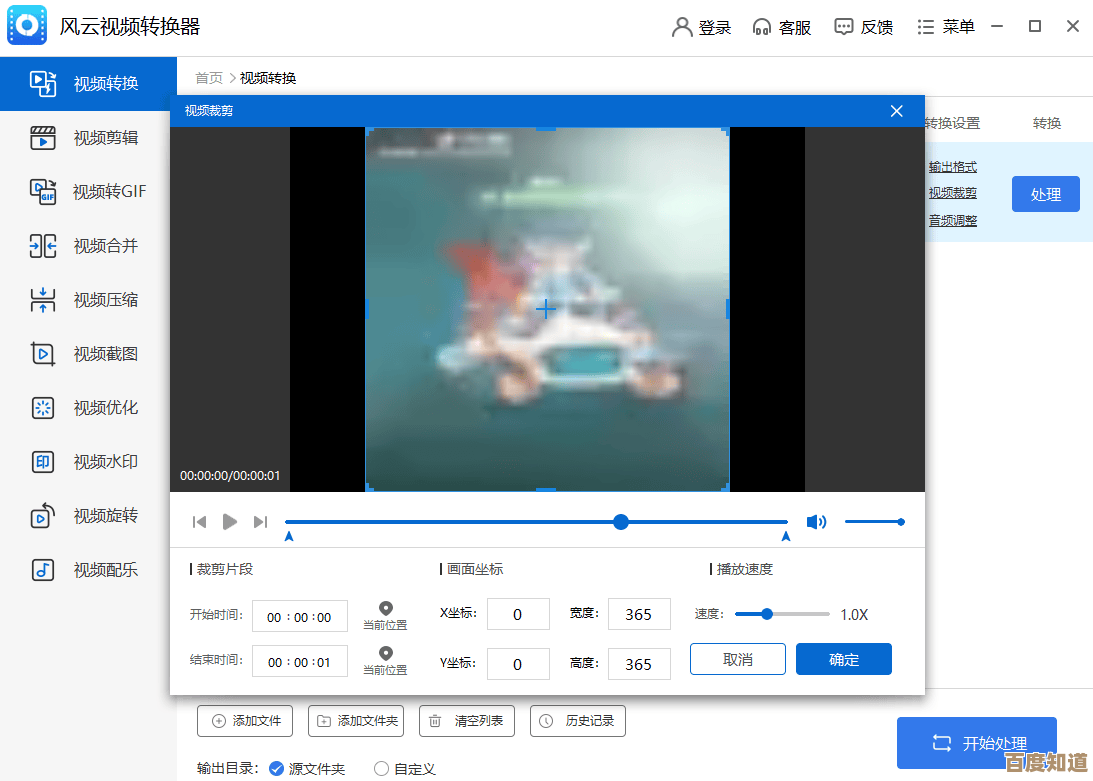Select 源文件夹 output radio button
The height and width of the screenshot is (781, 1093).
[x=277, y=769]
